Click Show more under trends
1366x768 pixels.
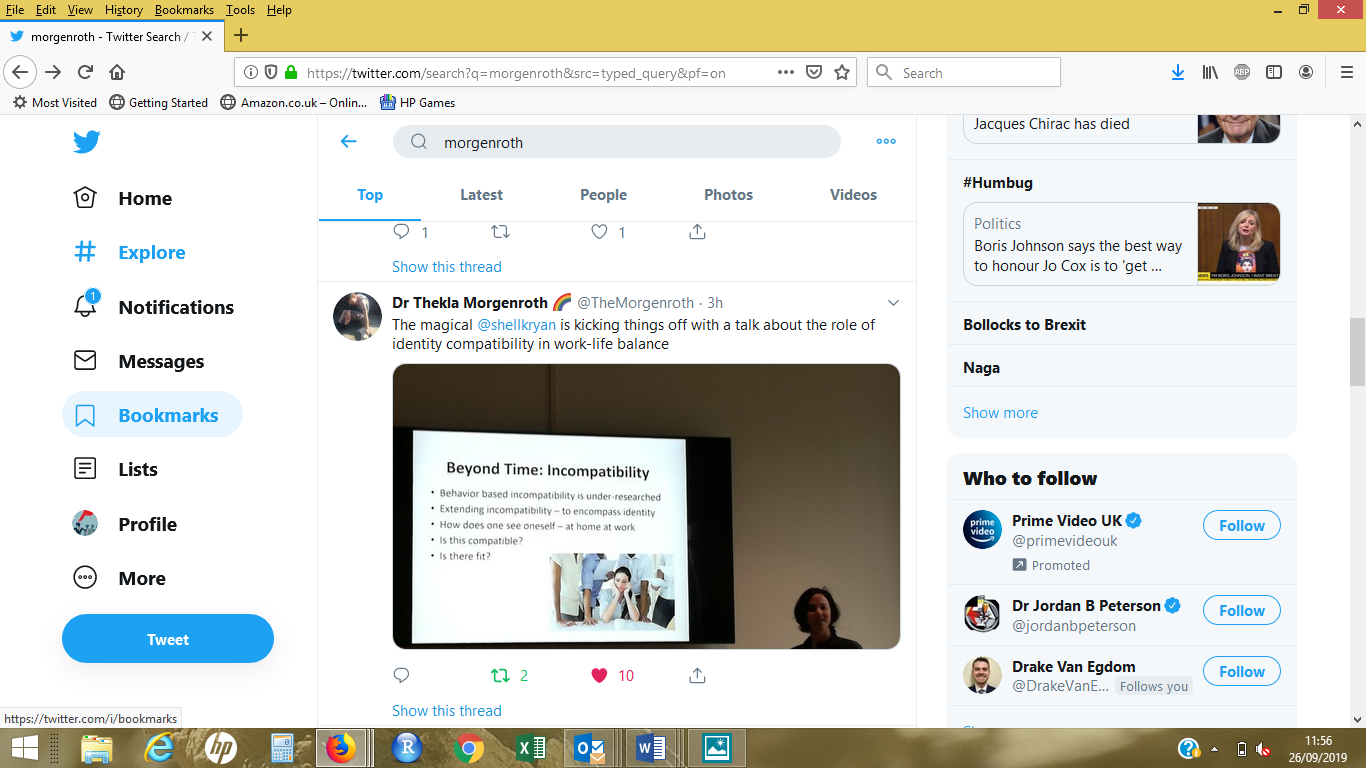point(1000,412)
